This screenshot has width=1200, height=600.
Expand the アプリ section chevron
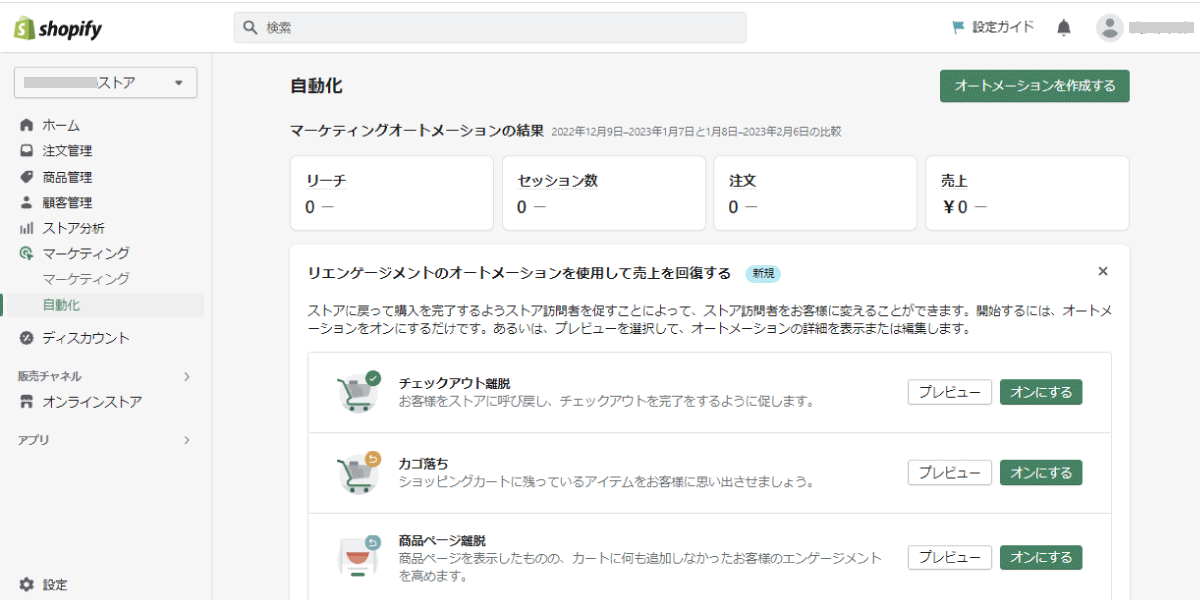[187, 440]
